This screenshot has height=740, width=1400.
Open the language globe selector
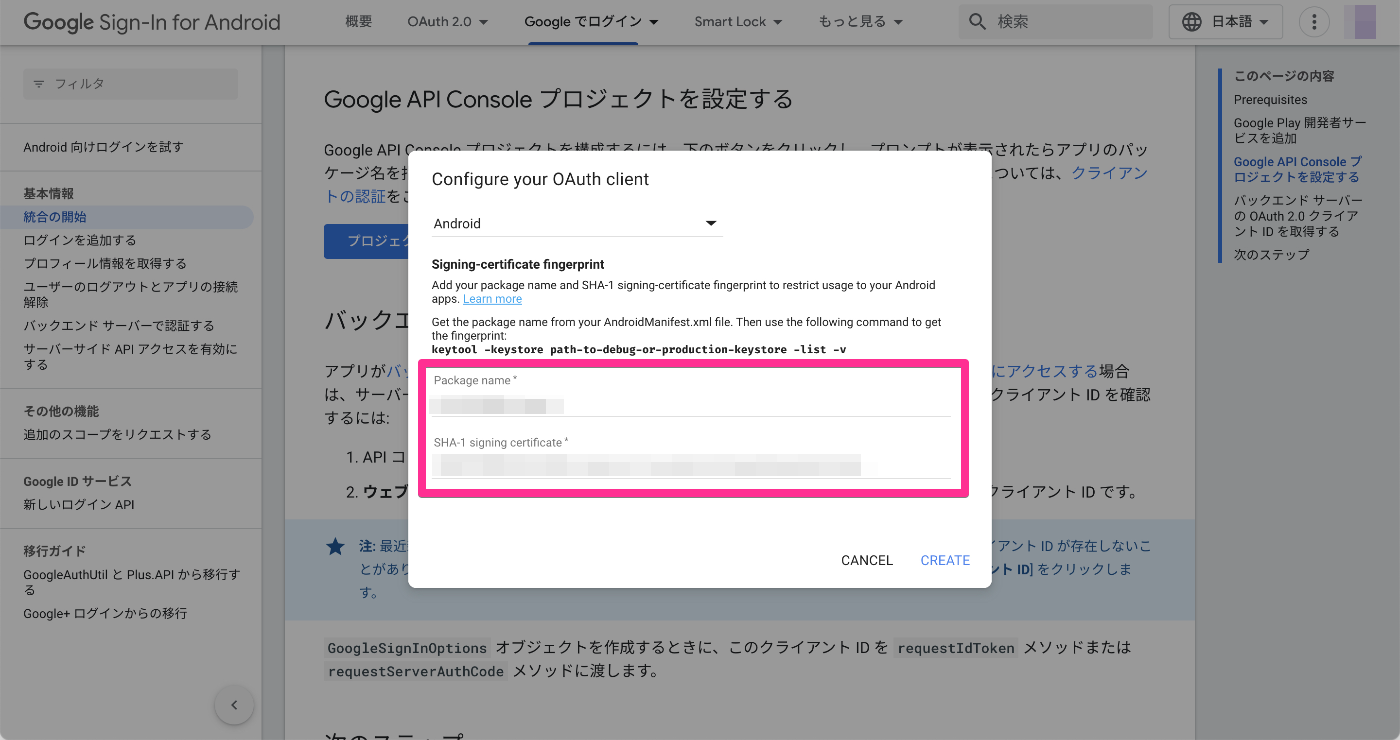[x=1191, y=21]
